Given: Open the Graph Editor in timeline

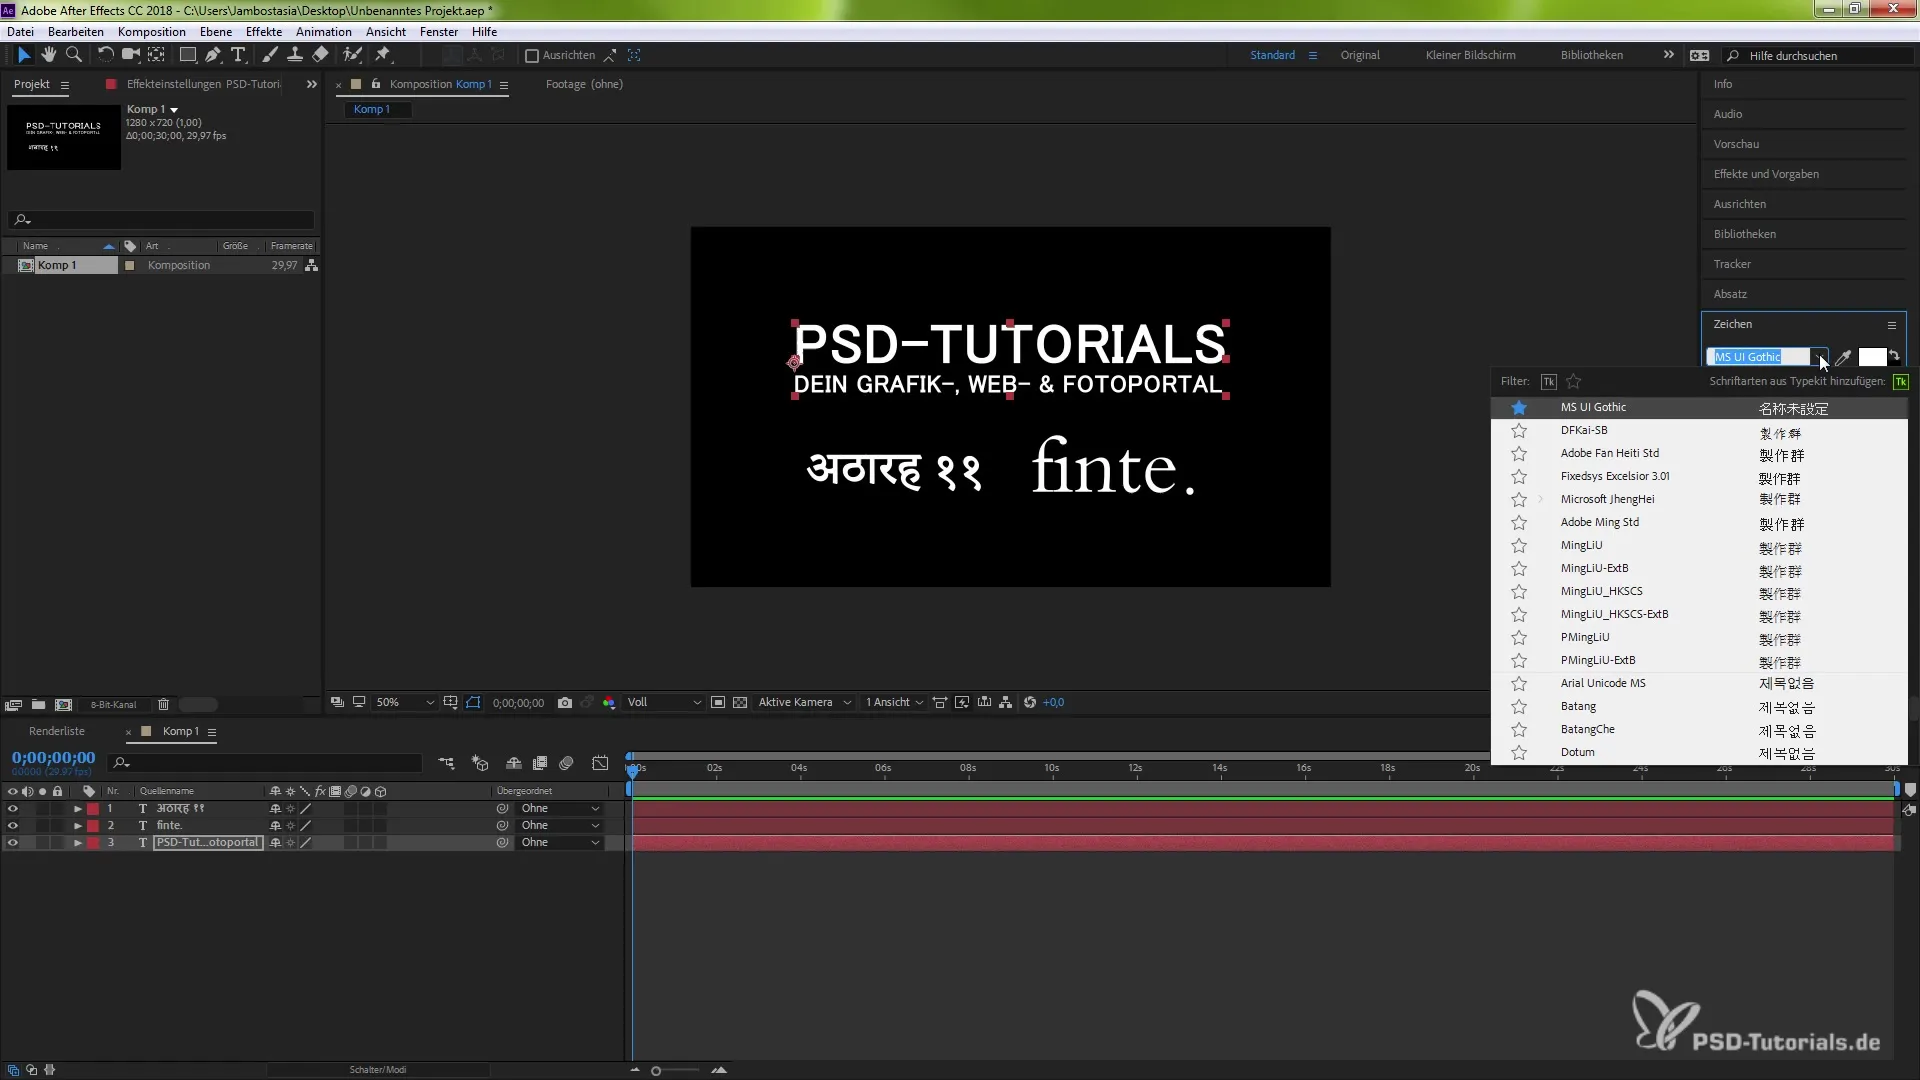Looking at the screenshot, I should [600, 763].
